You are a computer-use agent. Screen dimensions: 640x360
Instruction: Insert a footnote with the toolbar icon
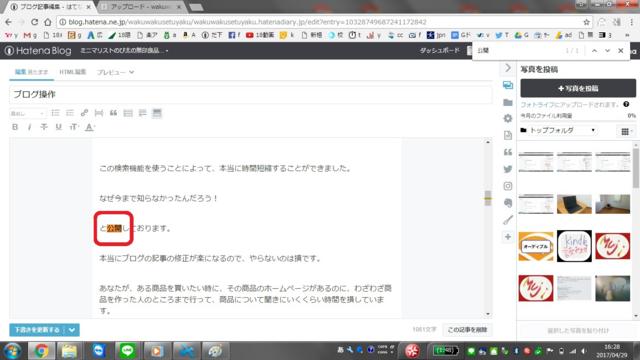[x=142, y=113]
